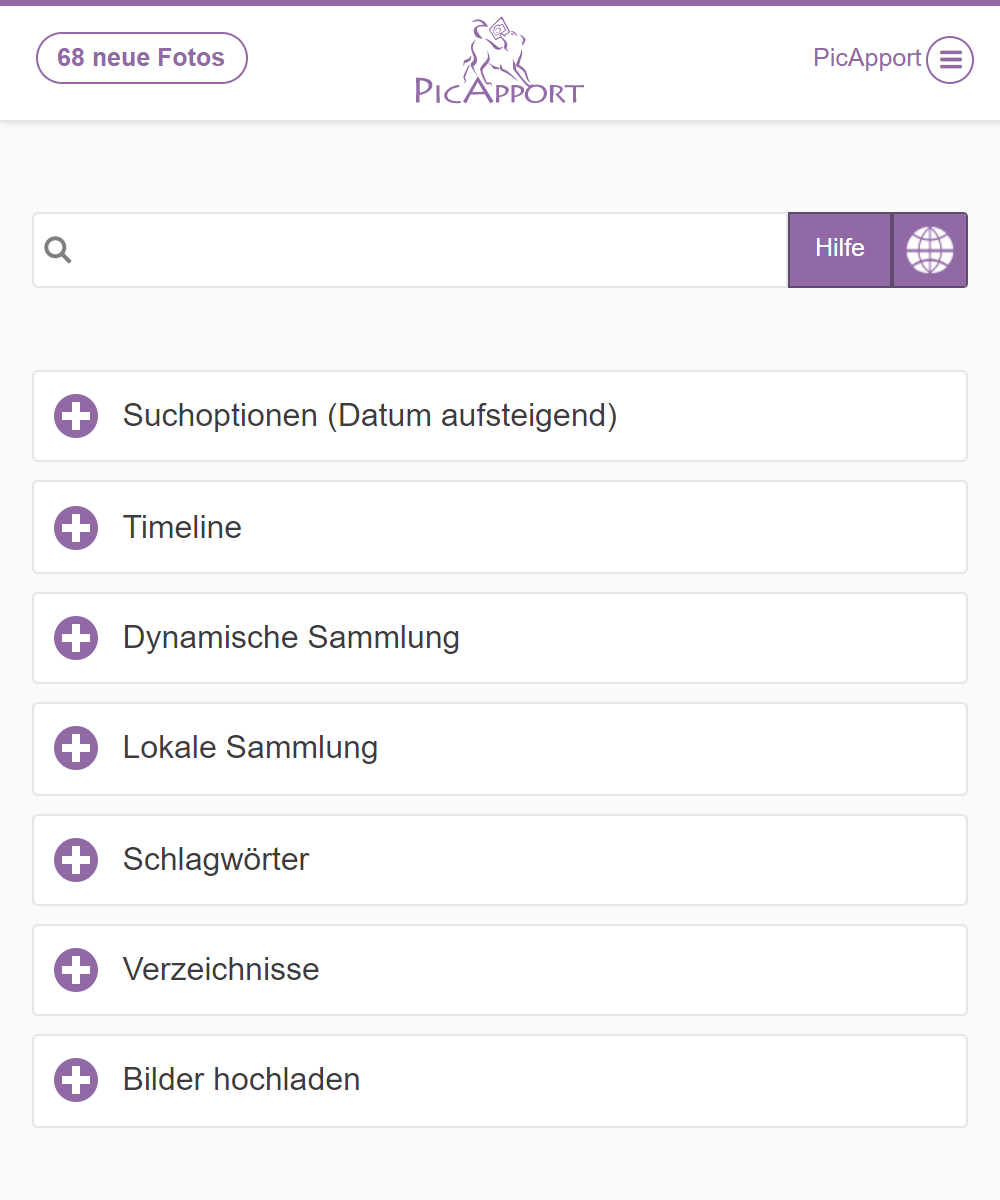Open the hamburger menu icon

pyautogui.click(x=949, y=60)
